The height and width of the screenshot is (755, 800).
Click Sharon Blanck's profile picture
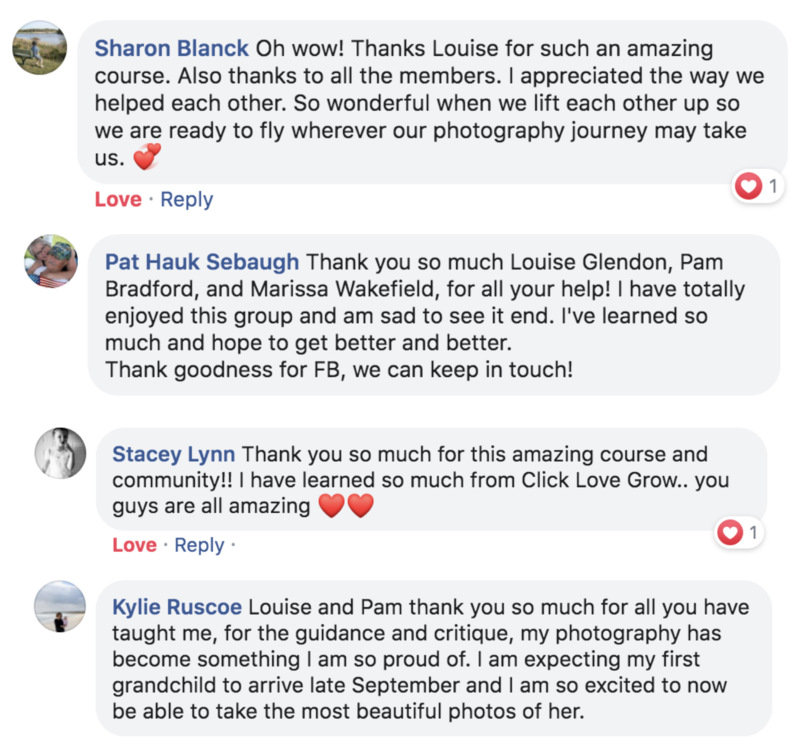click(x=40, y=47)
